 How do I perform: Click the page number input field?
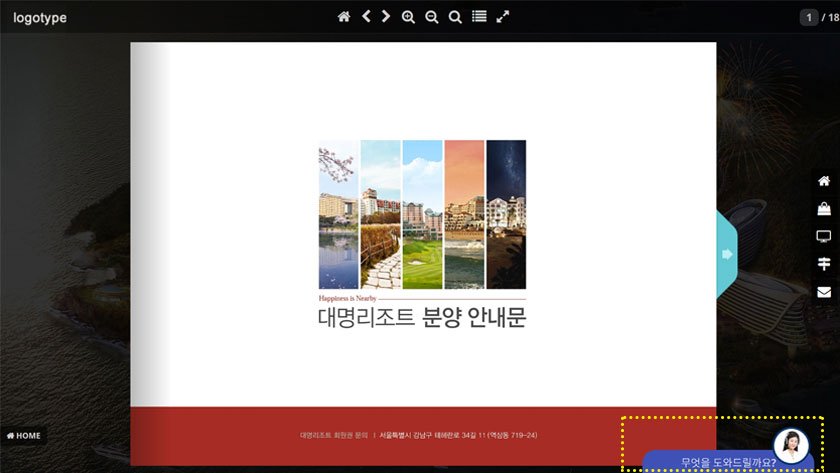pos(809,17)
